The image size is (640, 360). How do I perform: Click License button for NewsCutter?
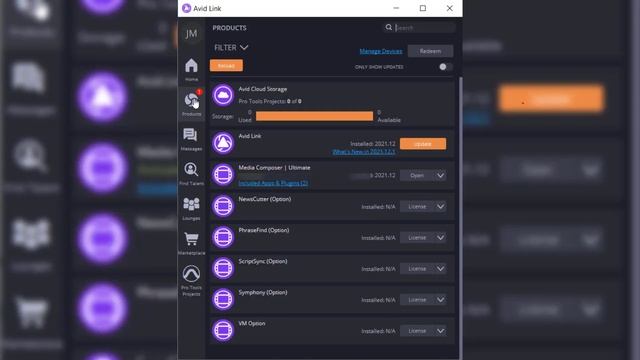[417, 207]
